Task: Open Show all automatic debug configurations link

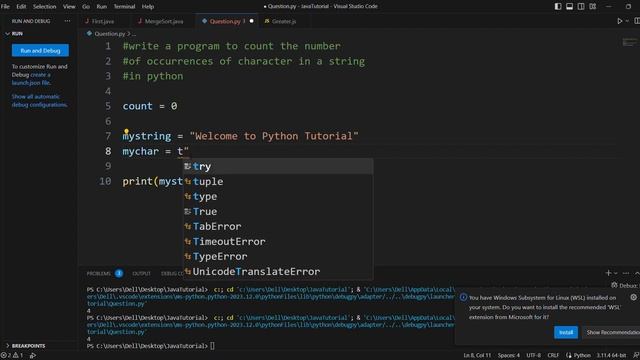Action: click(x=39, y=100)
